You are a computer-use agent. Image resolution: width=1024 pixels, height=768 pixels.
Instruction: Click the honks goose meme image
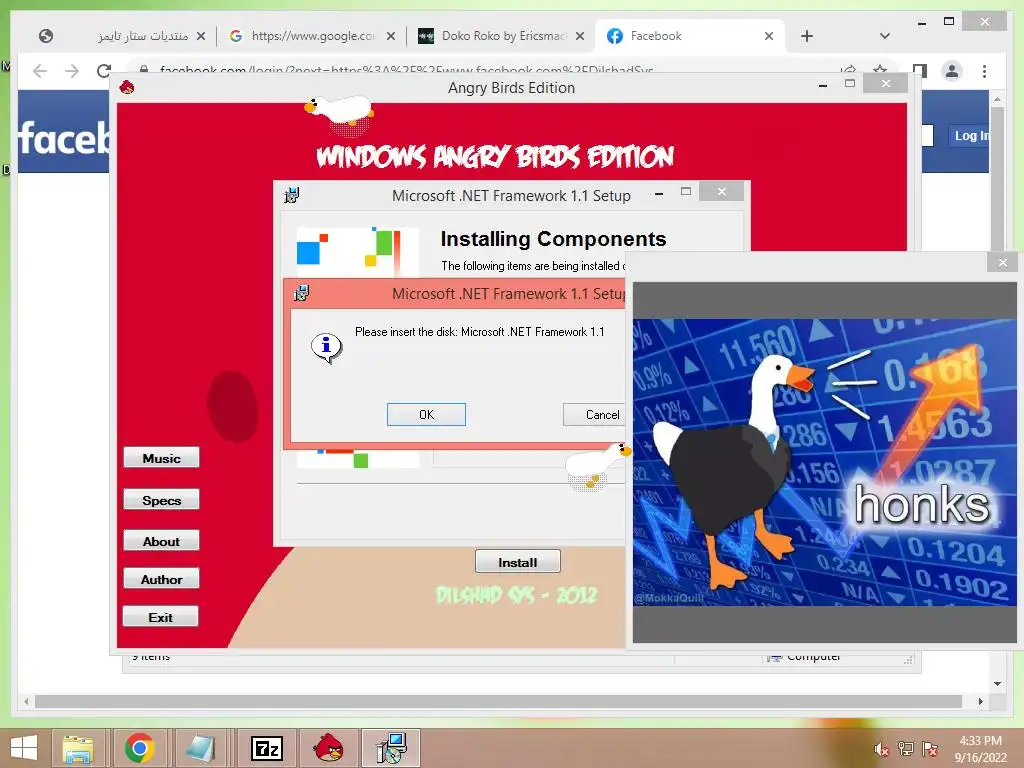[x=825, y=462]
